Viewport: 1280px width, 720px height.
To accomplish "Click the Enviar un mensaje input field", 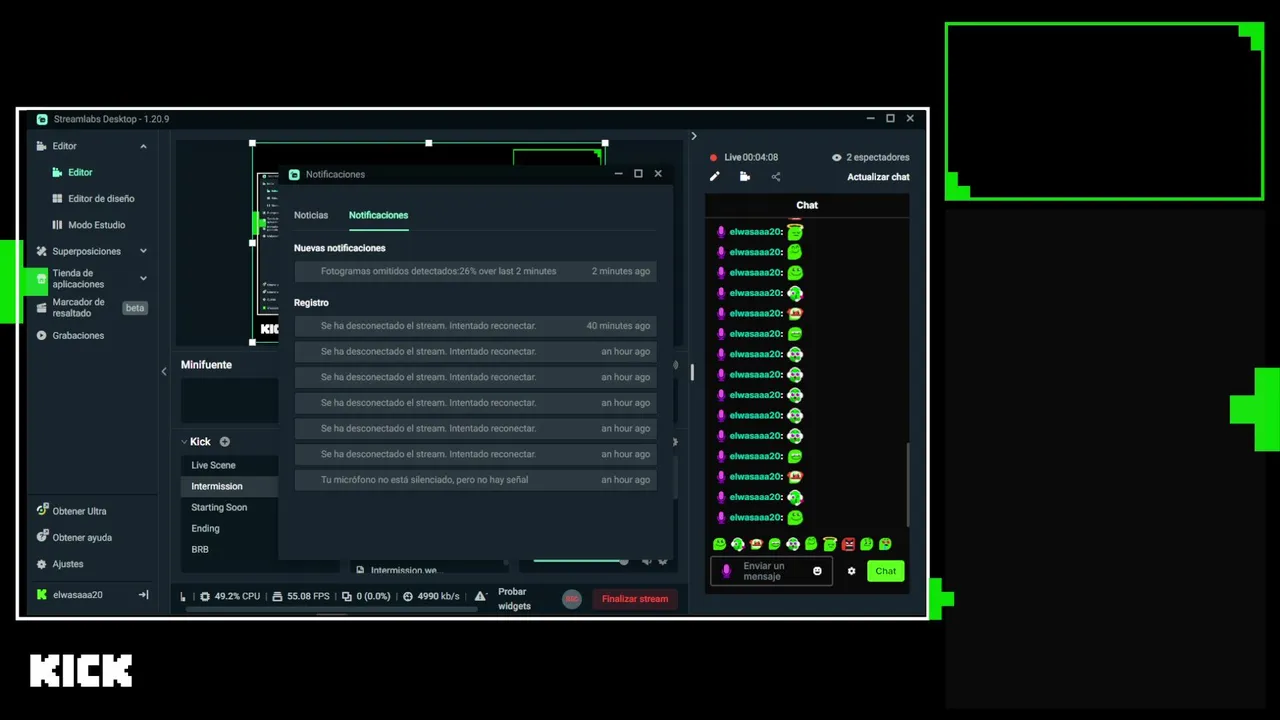I will [x=772, y=571].
